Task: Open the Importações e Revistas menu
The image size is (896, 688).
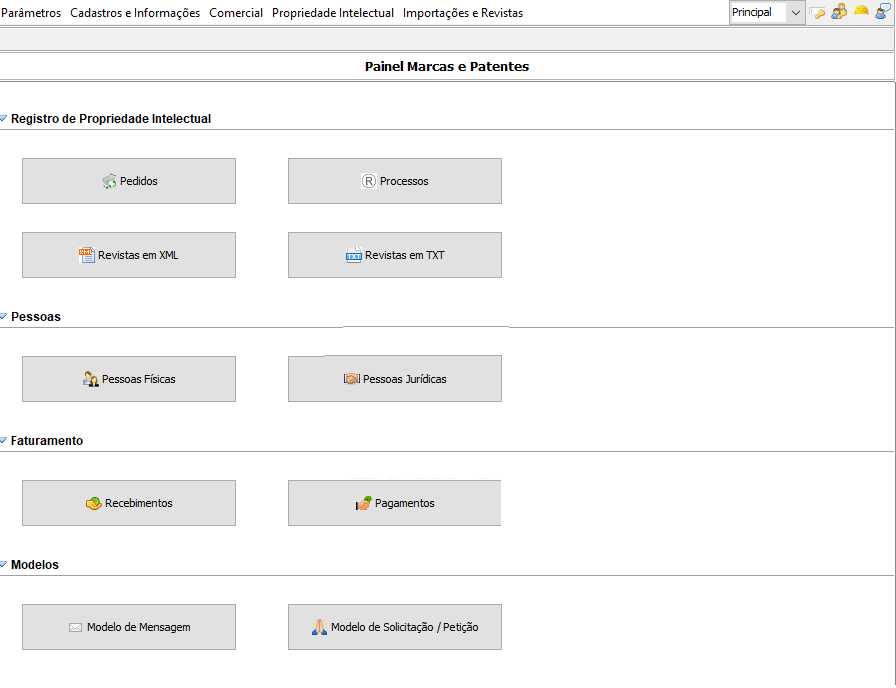Action: 462,13
